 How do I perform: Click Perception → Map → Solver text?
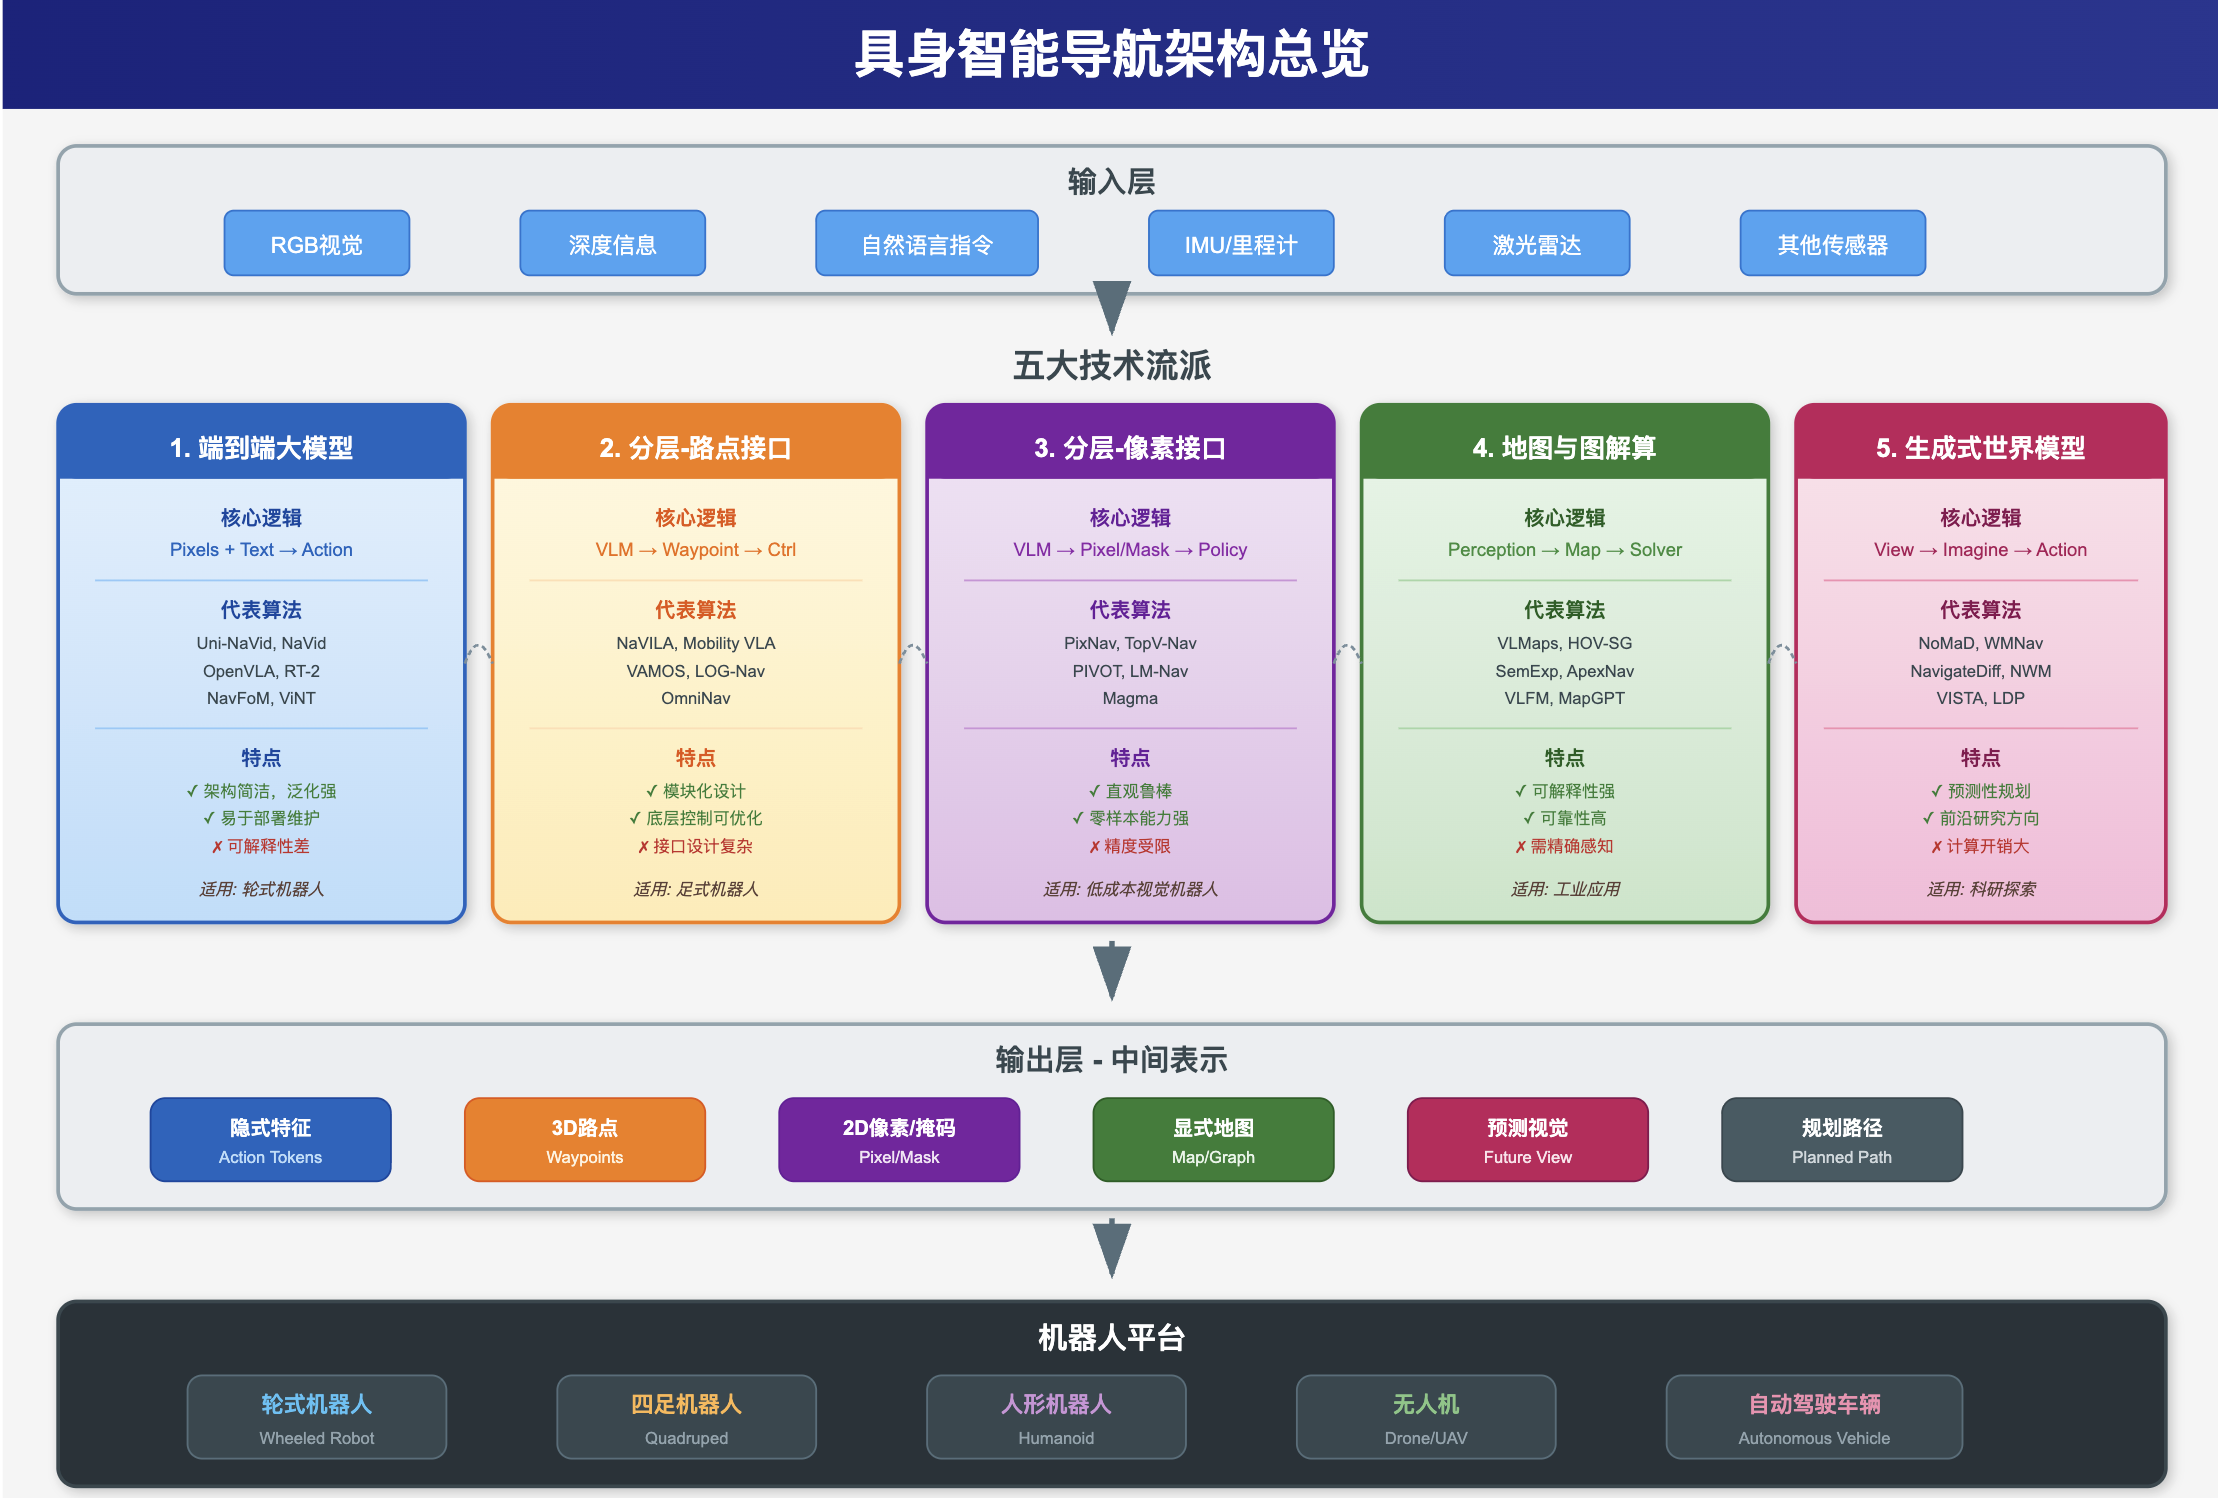(1564, 550)
